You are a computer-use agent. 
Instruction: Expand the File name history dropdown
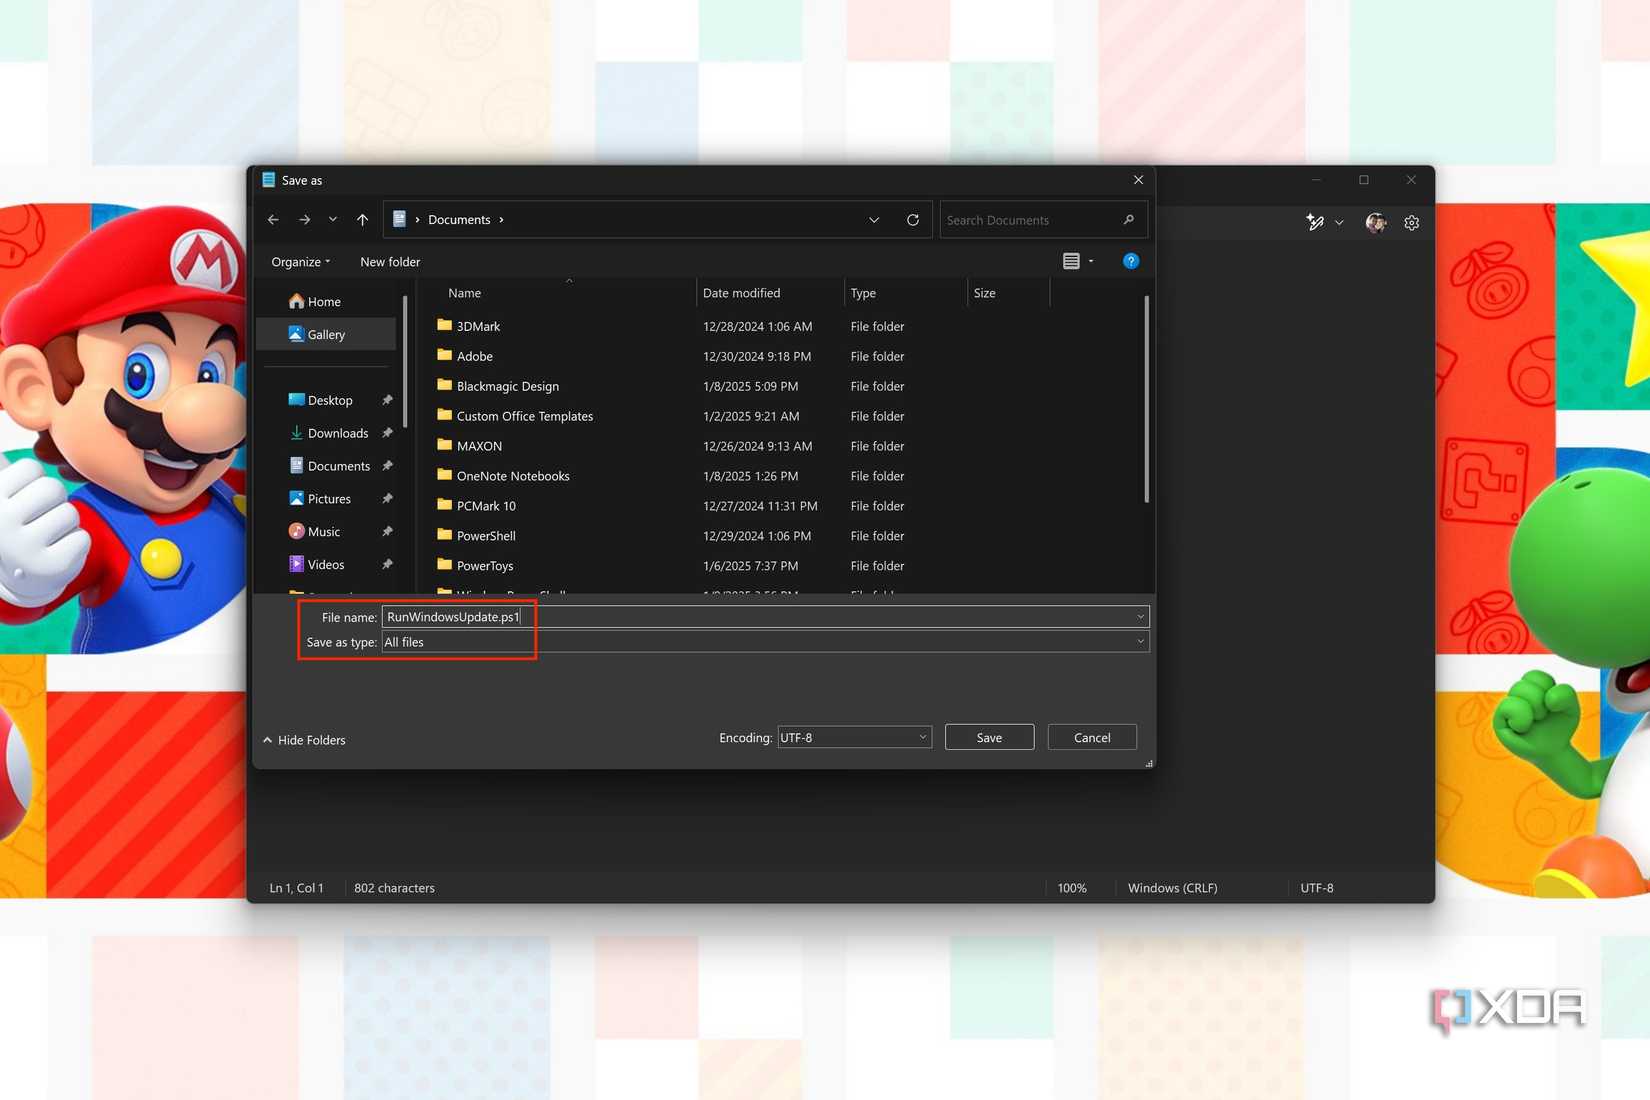pos(1141,617)
